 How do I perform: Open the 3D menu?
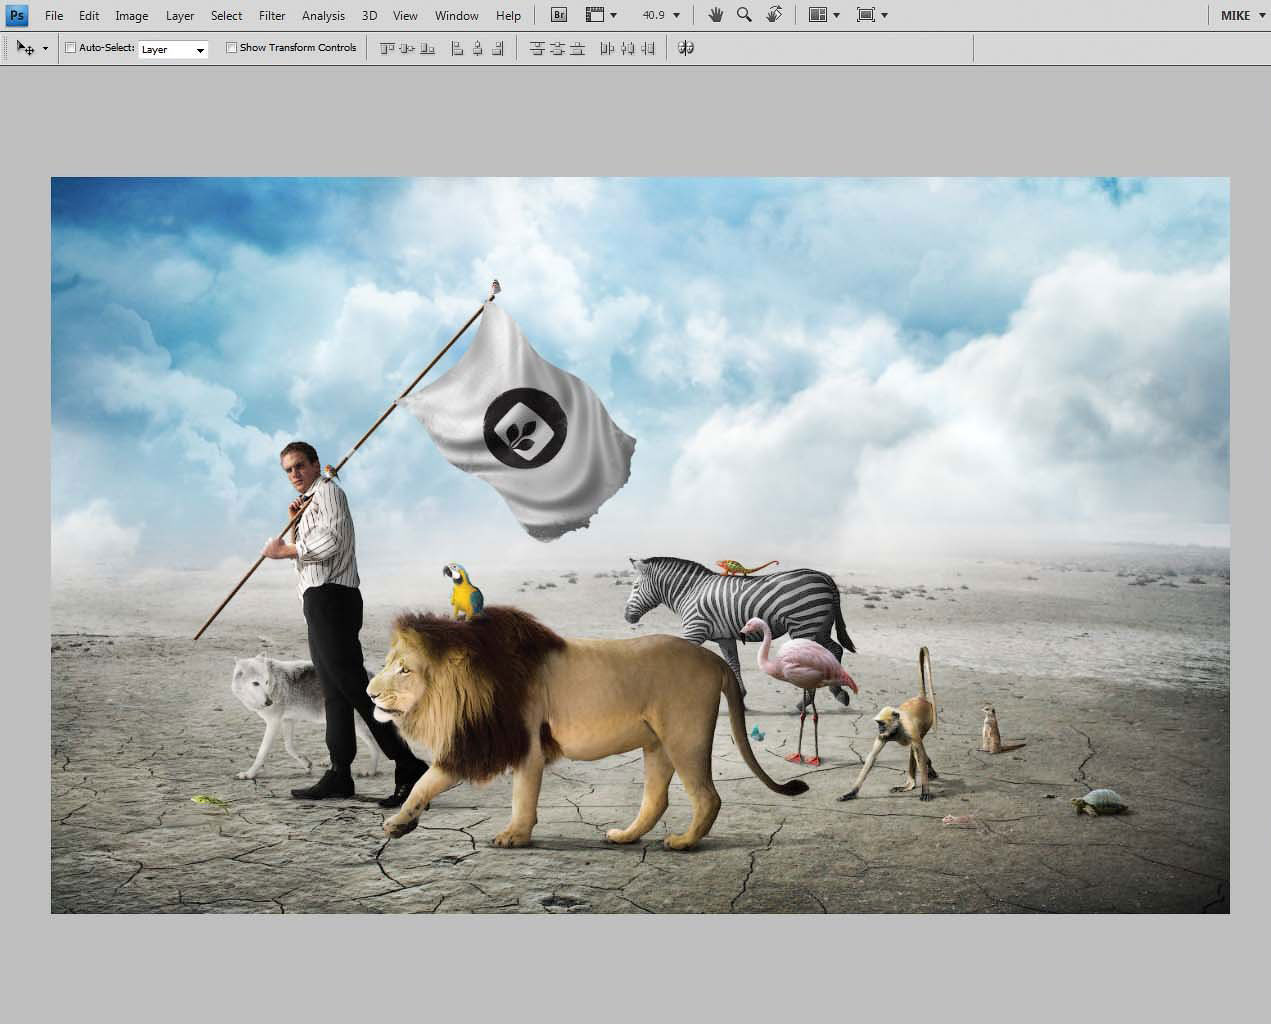click(x=369, y=15)
